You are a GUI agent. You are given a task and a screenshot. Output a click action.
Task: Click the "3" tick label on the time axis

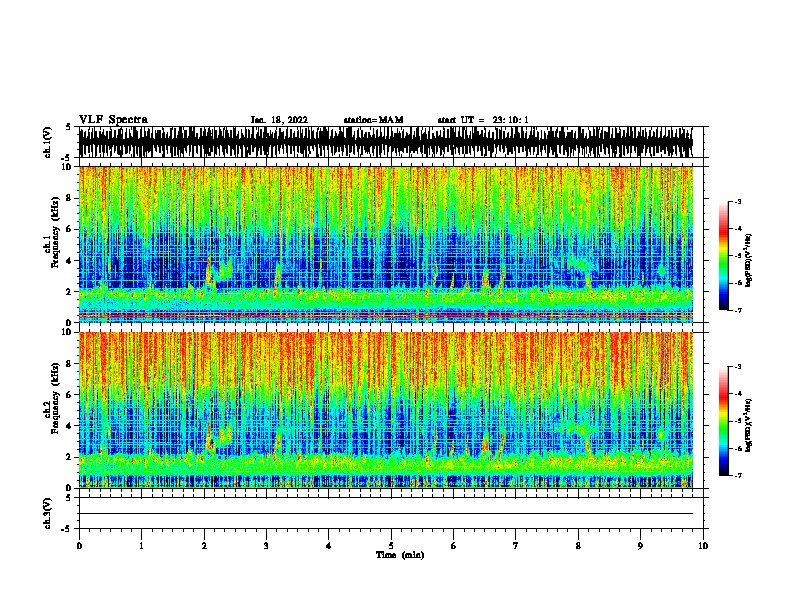(x=266, y=546)
